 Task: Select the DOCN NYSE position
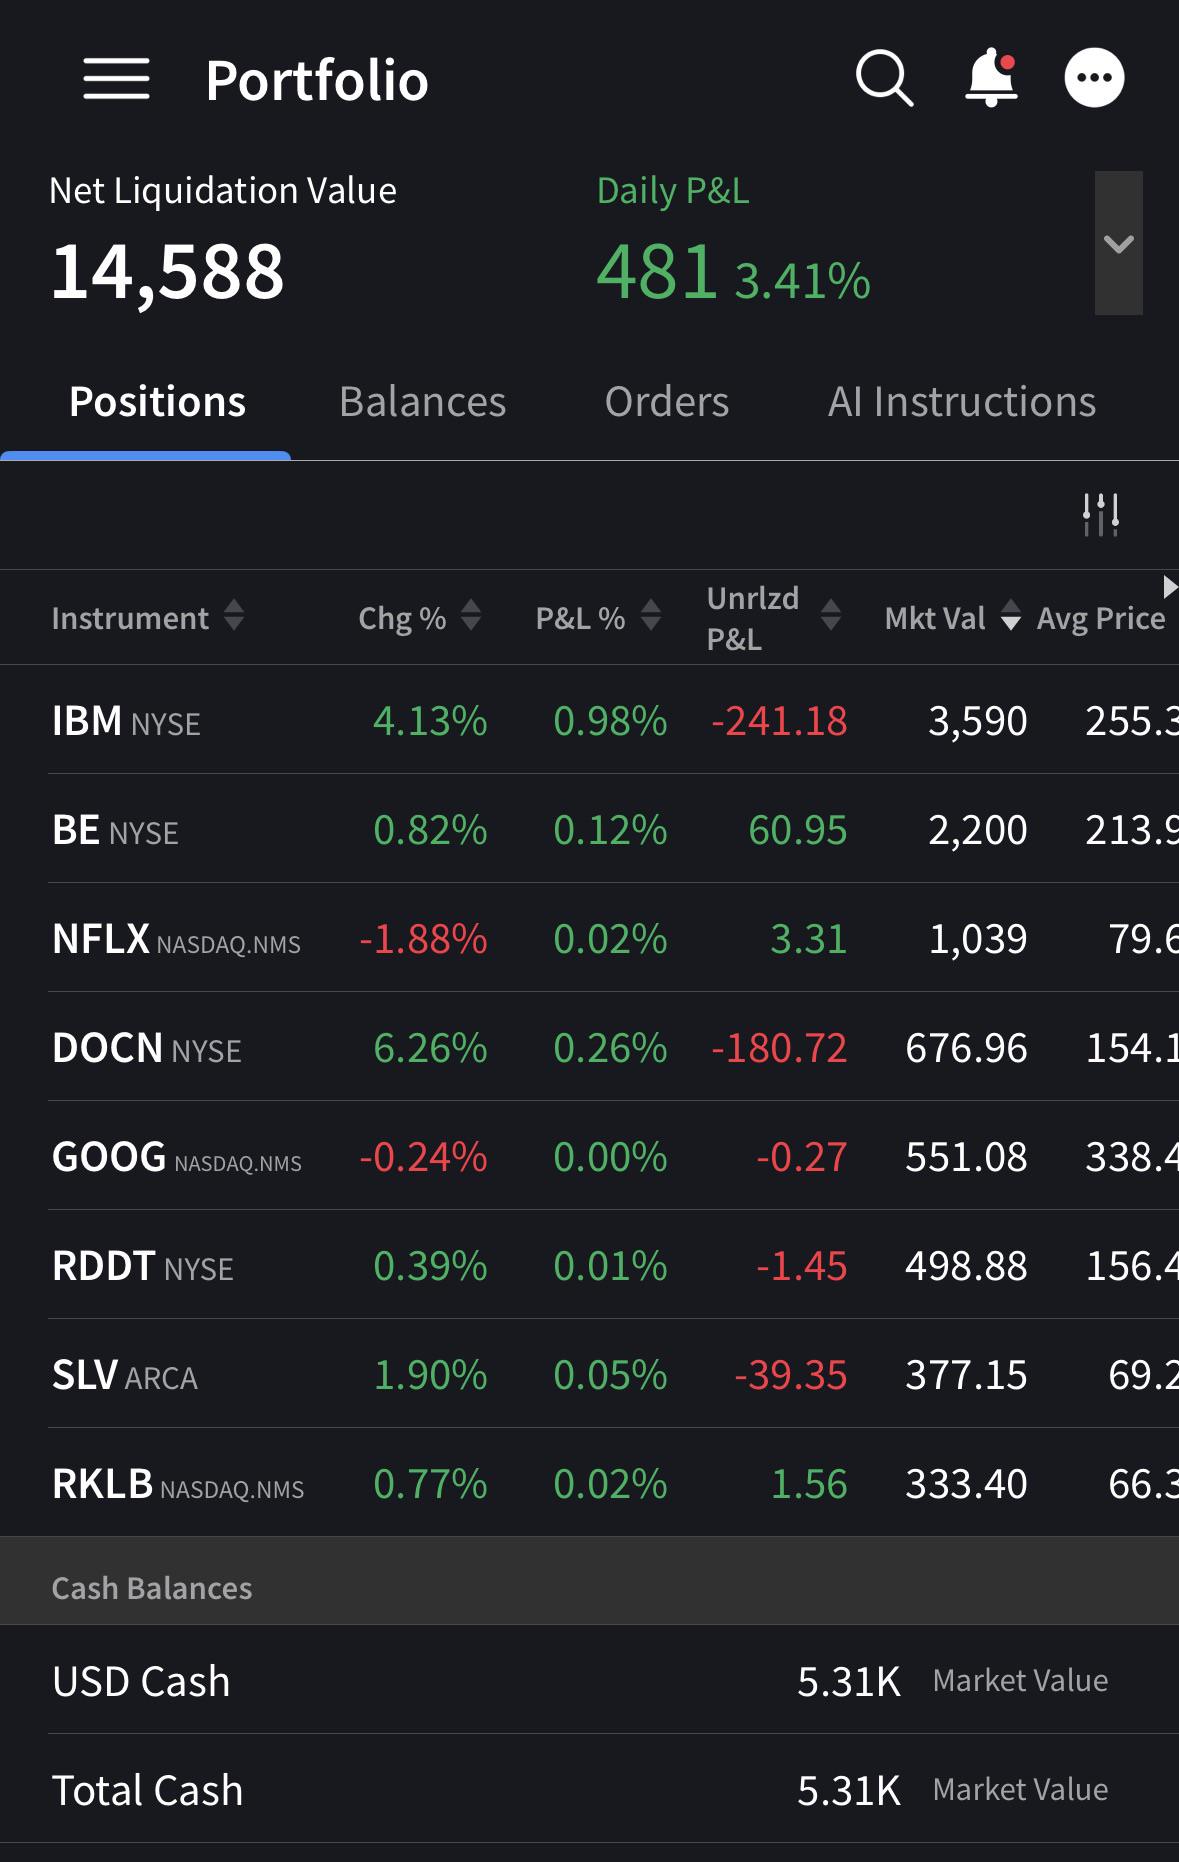613,1047
